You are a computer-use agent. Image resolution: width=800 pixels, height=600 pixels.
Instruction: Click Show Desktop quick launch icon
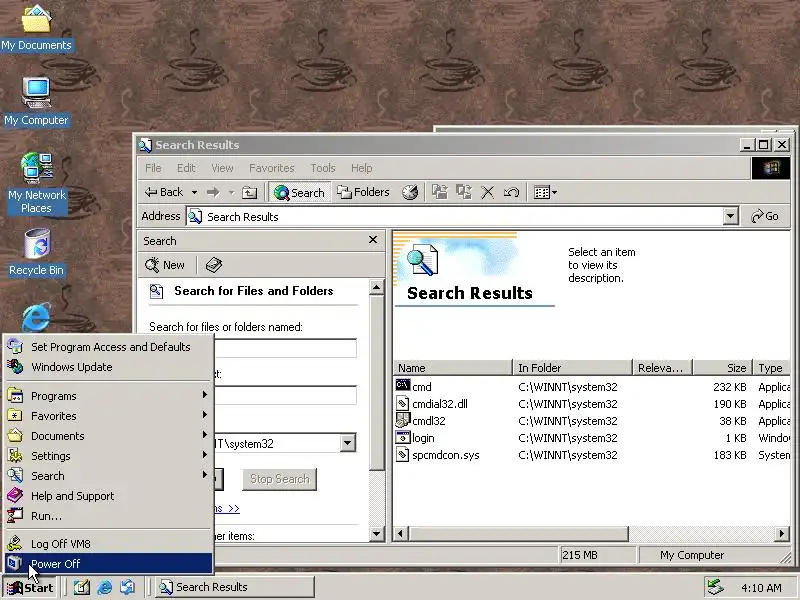point(82,587)
